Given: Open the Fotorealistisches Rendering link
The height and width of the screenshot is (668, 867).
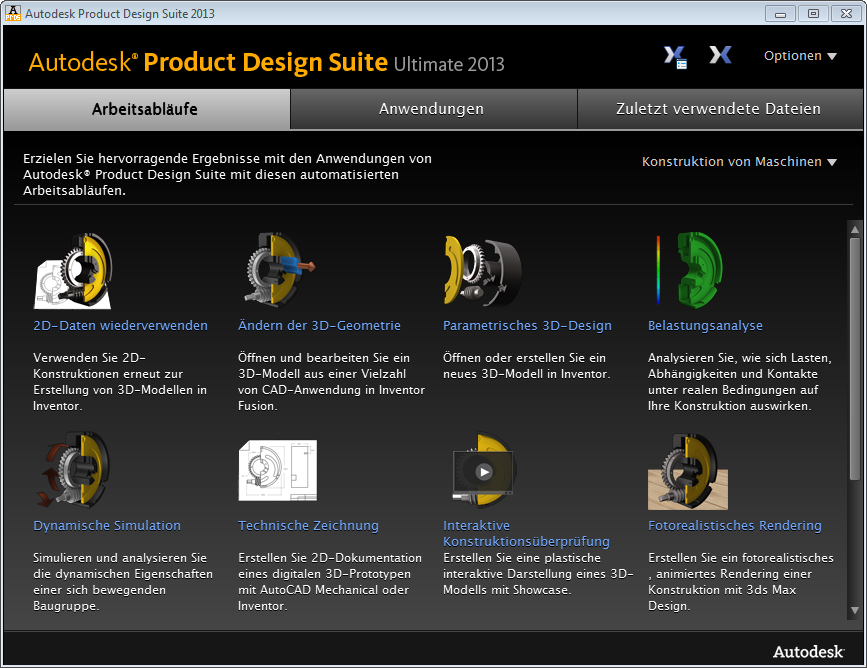Looking at the screenshot, I should [x=734, y=525].
